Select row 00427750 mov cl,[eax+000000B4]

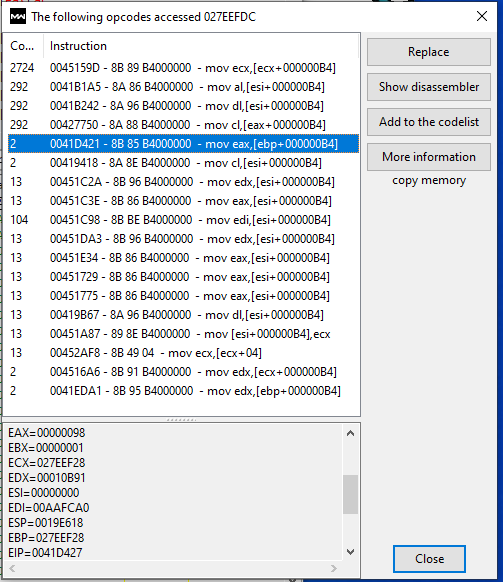183,125
